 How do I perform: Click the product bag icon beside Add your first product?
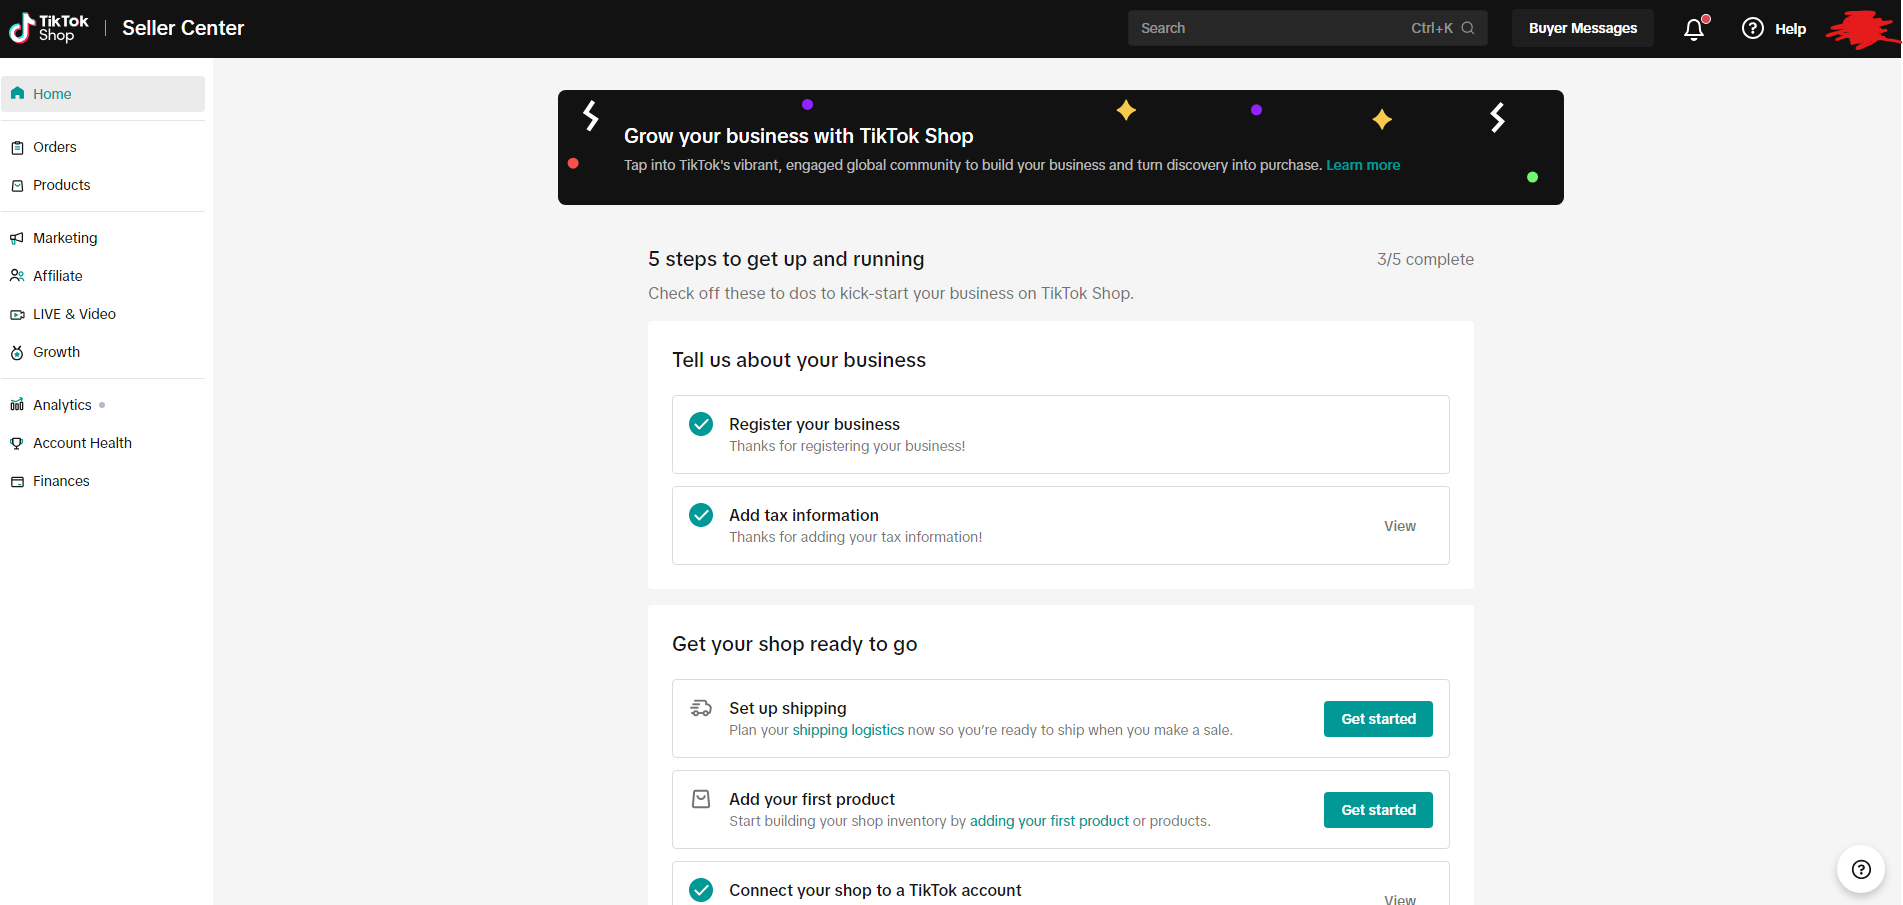tap(701, 799)
